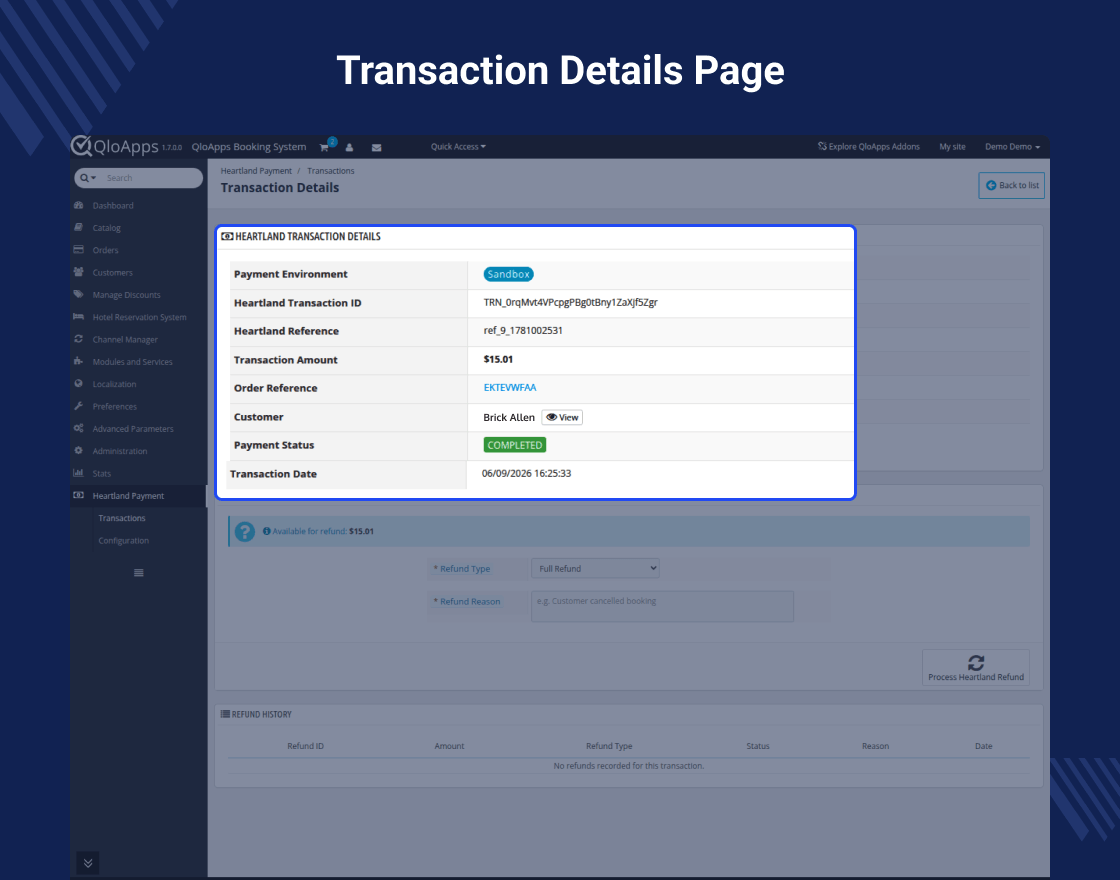Click the Hotel Reservation System bed icon
This screenshot has height=880, width=1120.
pos(79,316)
